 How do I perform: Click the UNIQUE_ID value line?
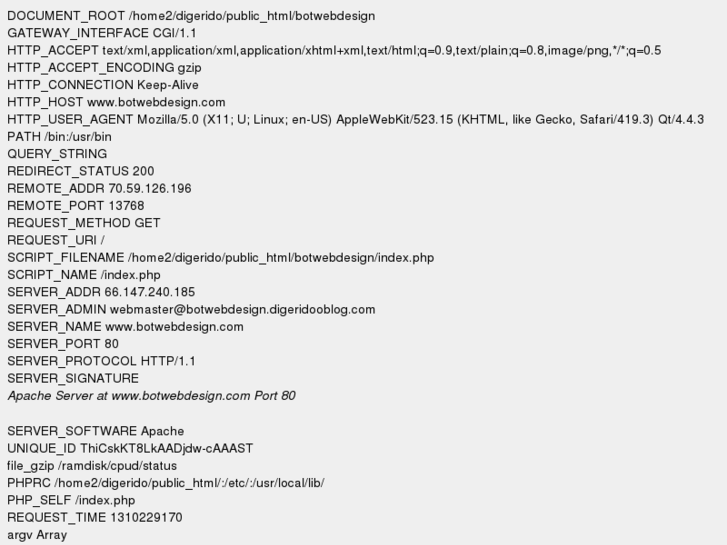130,449
